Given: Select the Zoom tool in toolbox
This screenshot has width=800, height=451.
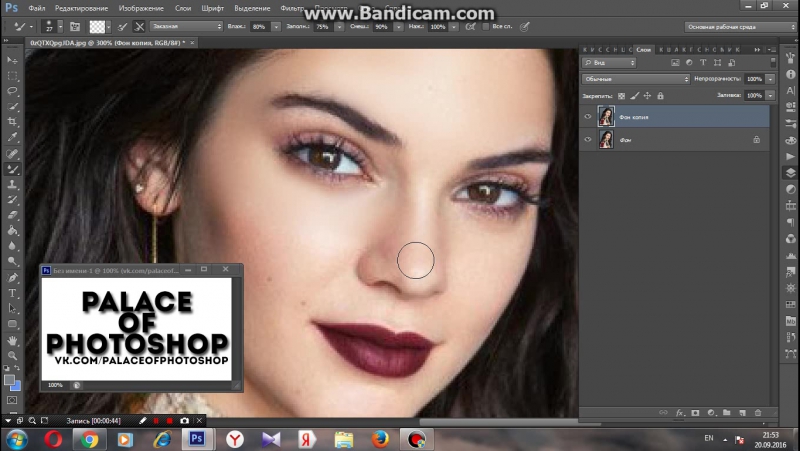Looking at the screenshot, I should [12, 355].
